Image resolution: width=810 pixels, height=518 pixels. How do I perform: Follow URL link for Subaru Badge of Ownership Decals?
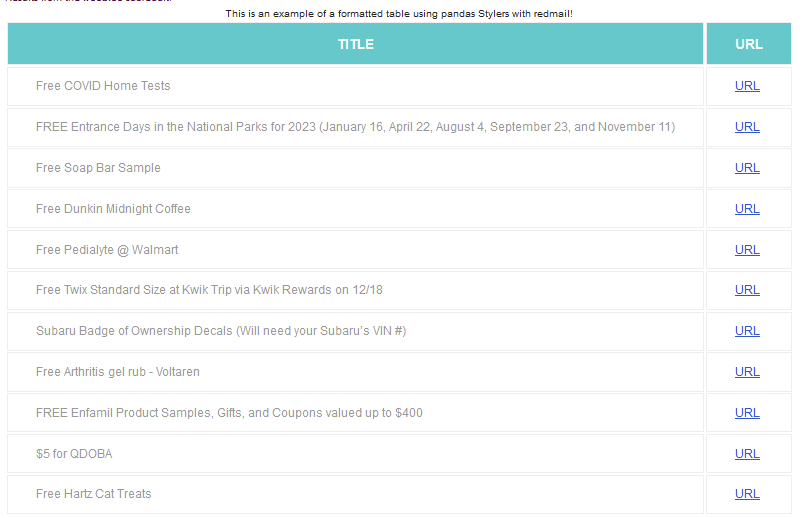(747, 331)
